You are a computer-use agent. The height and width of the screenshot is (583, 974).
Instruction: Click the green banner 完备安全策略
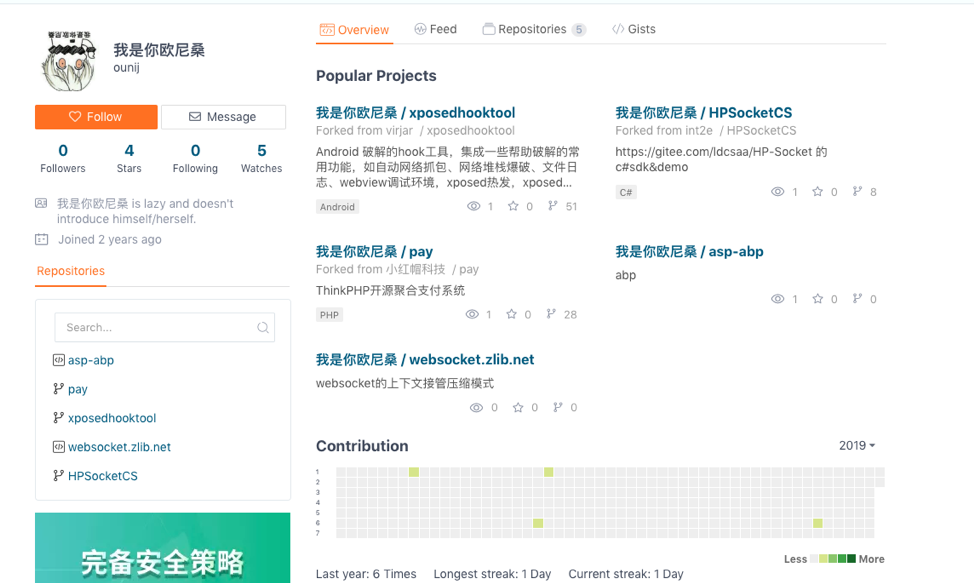click(x=162, y=548)
